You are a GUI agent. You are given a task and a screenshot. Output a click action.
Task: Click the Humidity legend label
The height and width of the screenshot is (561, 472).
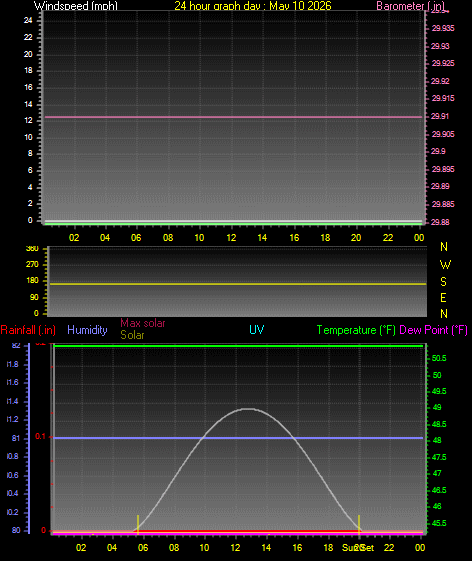[87, 330]
